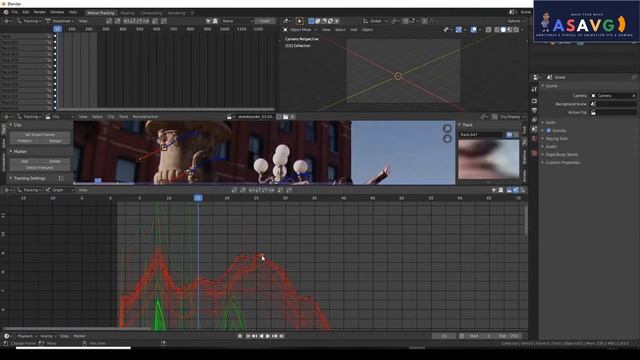640x360 pixels.
Task: Click the Set Scene Frames button
Action: coord(40,134)
